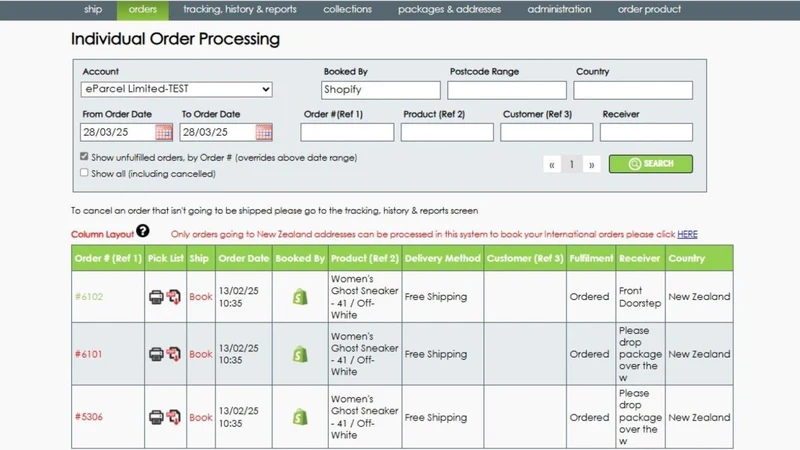Open the ship tab

tap(93, 9)
